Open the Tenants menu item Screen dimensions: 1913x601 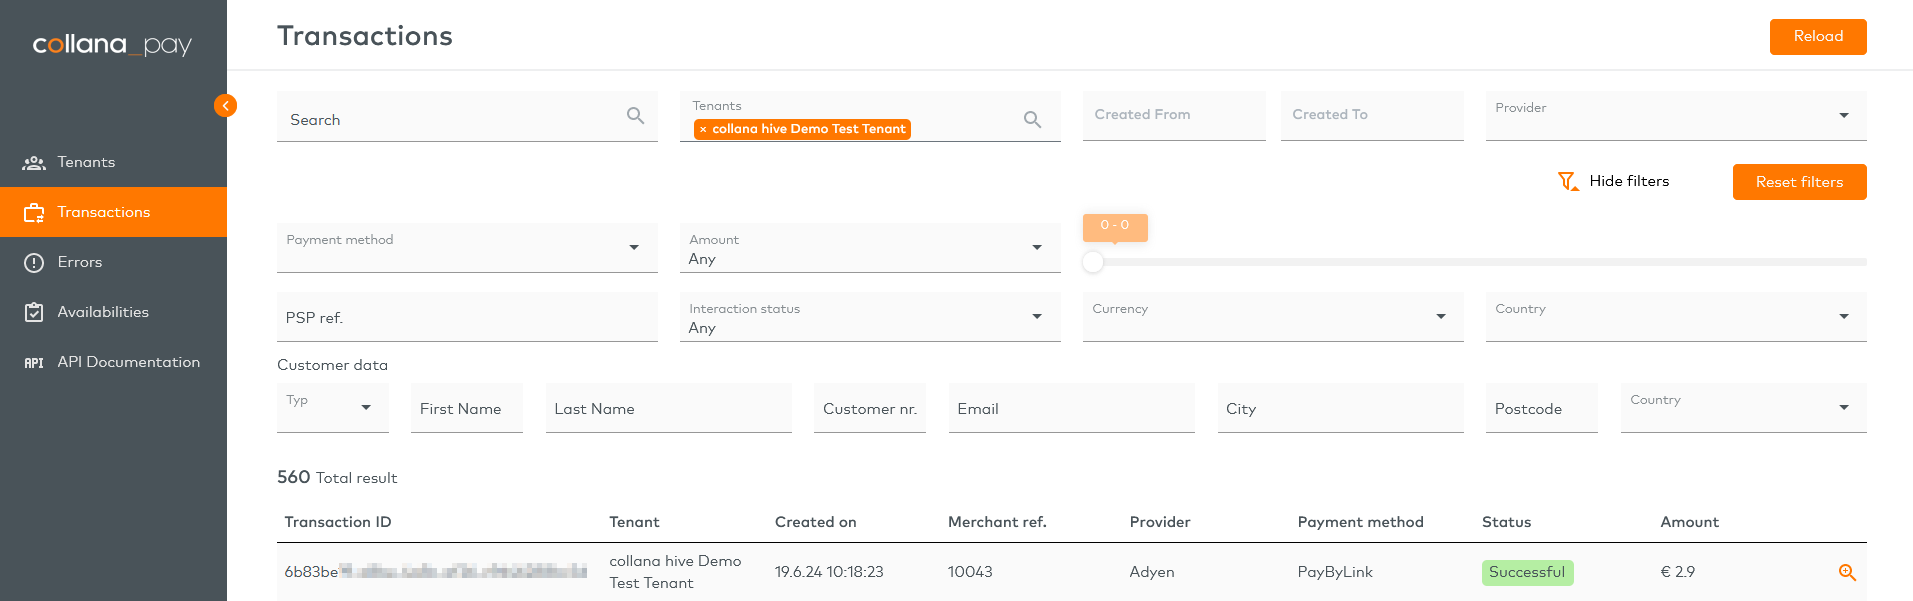113,162
